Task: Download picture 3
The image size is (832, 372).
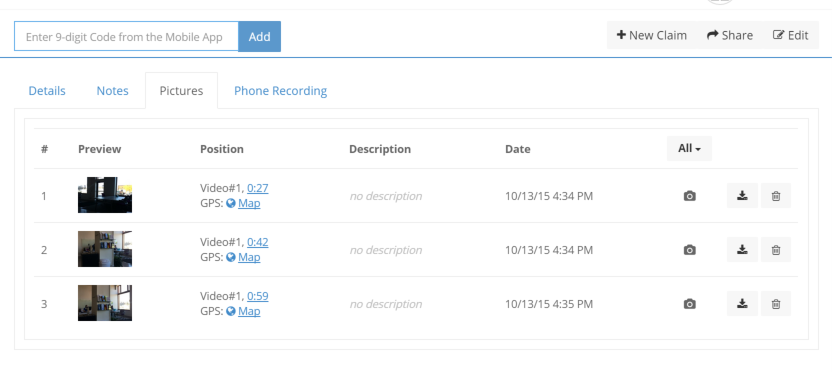Action: point(742,304)
